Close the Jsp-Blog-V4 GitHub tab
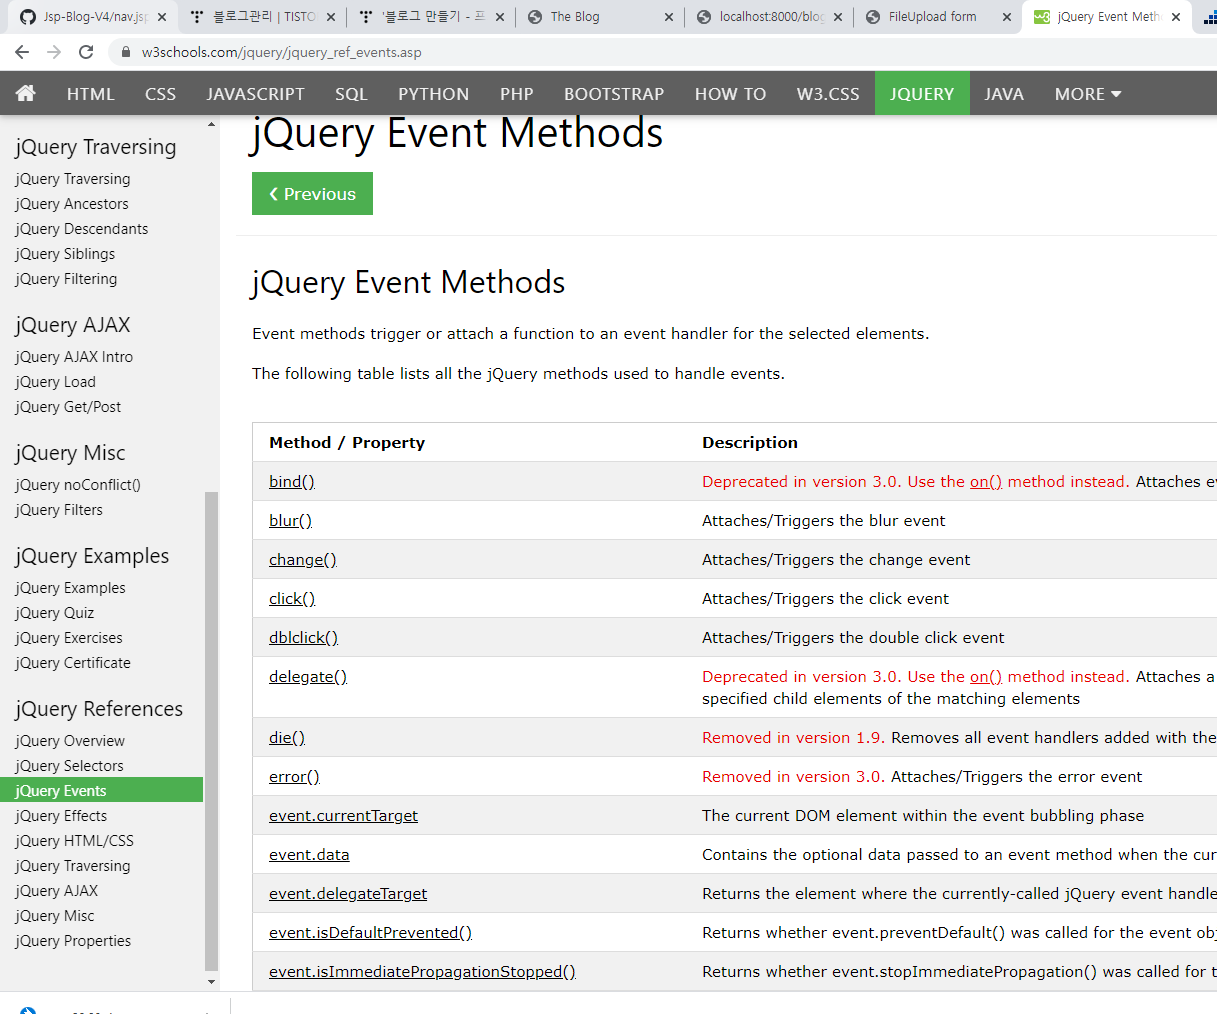 (x=162, y=17)
